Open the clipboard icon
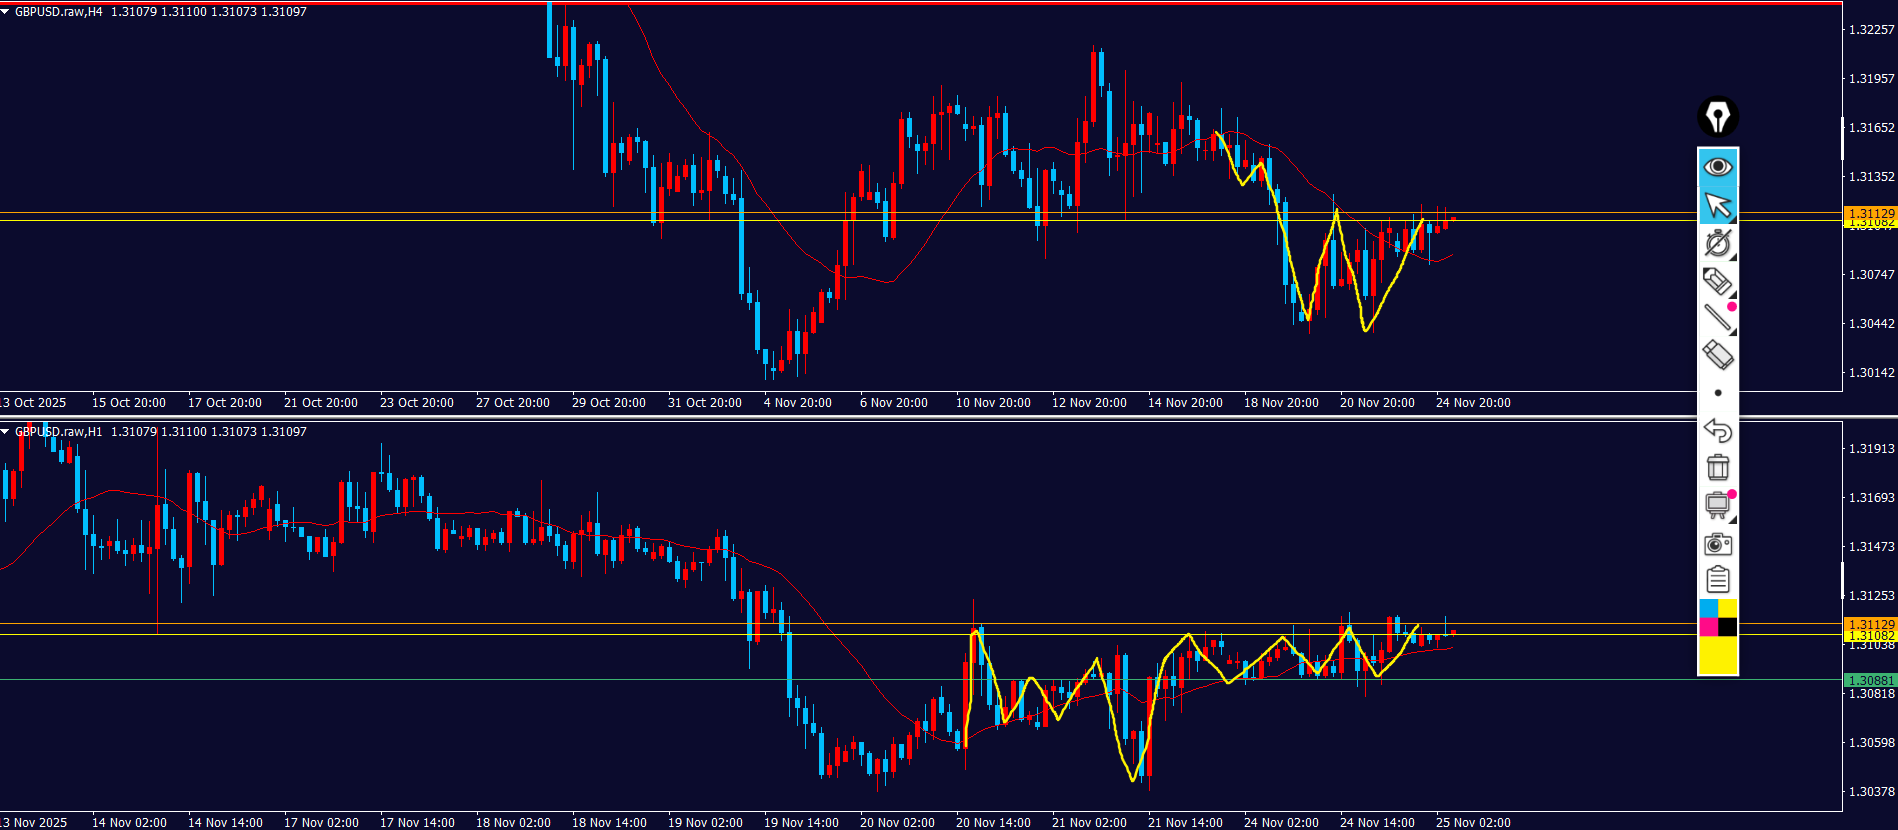1898x830 pixels. 1717,580
